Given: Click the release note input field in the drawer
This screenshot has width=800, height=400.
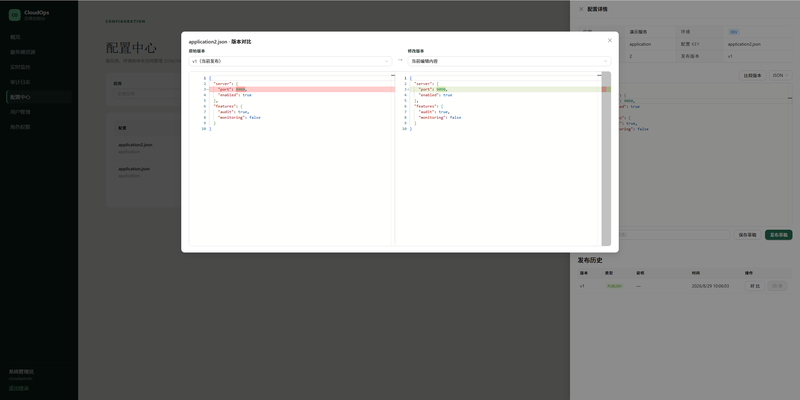Looking at the screenshot, I should click(673, 235).
